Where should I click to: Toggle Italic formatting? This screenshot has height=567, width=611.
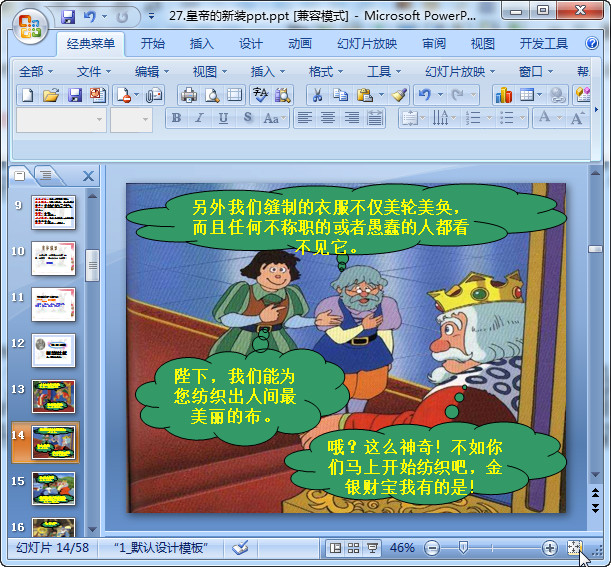tap(200, 118)
